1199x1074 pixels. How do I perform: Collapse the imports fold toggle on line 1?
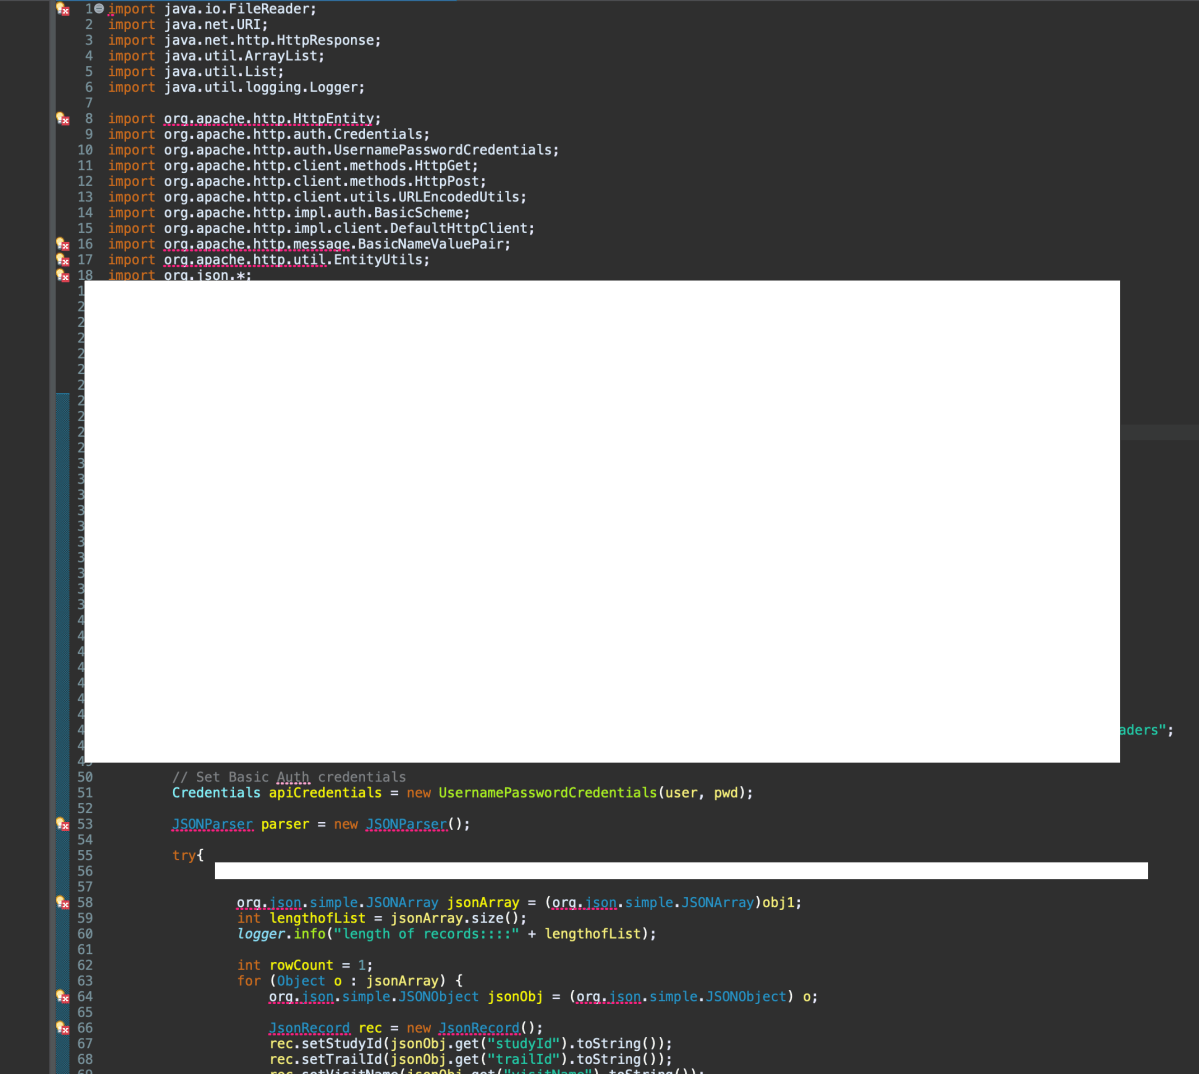99,9
